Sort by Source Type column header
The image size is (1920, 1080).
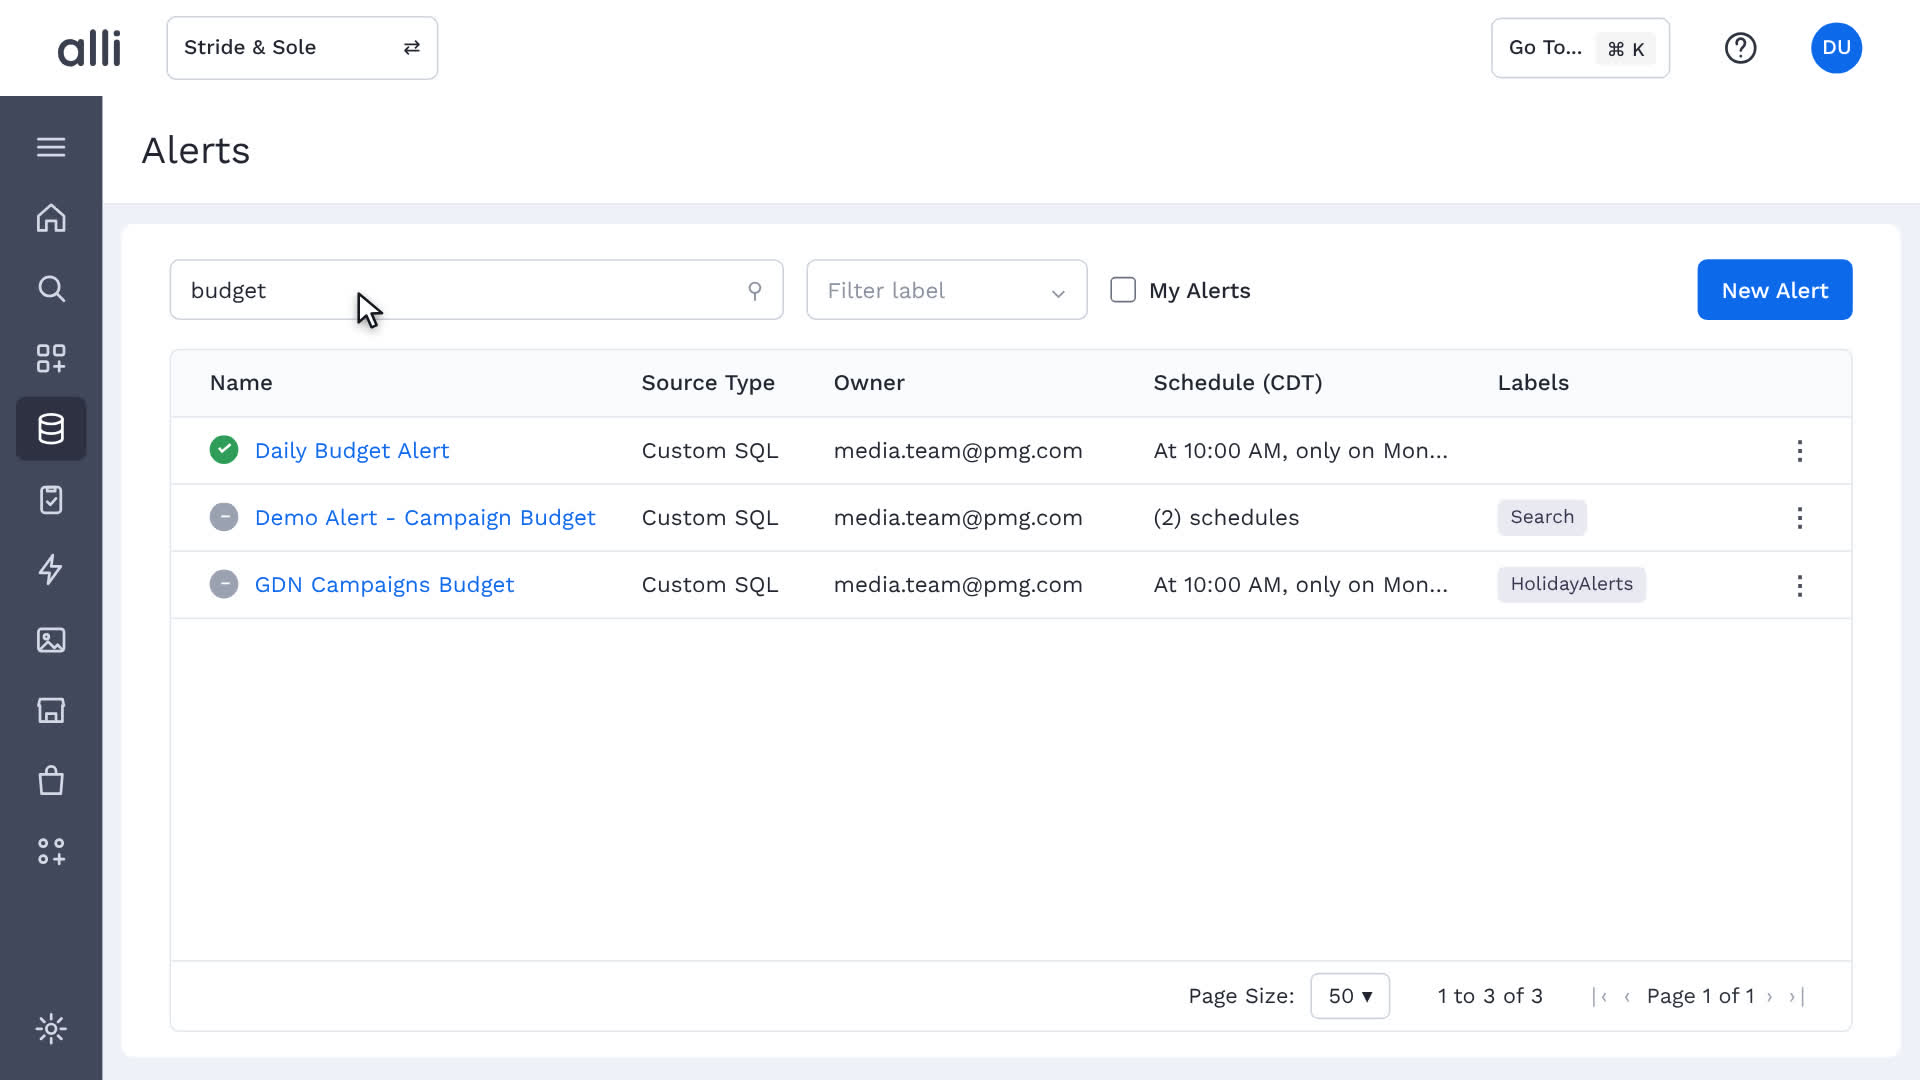708,383
